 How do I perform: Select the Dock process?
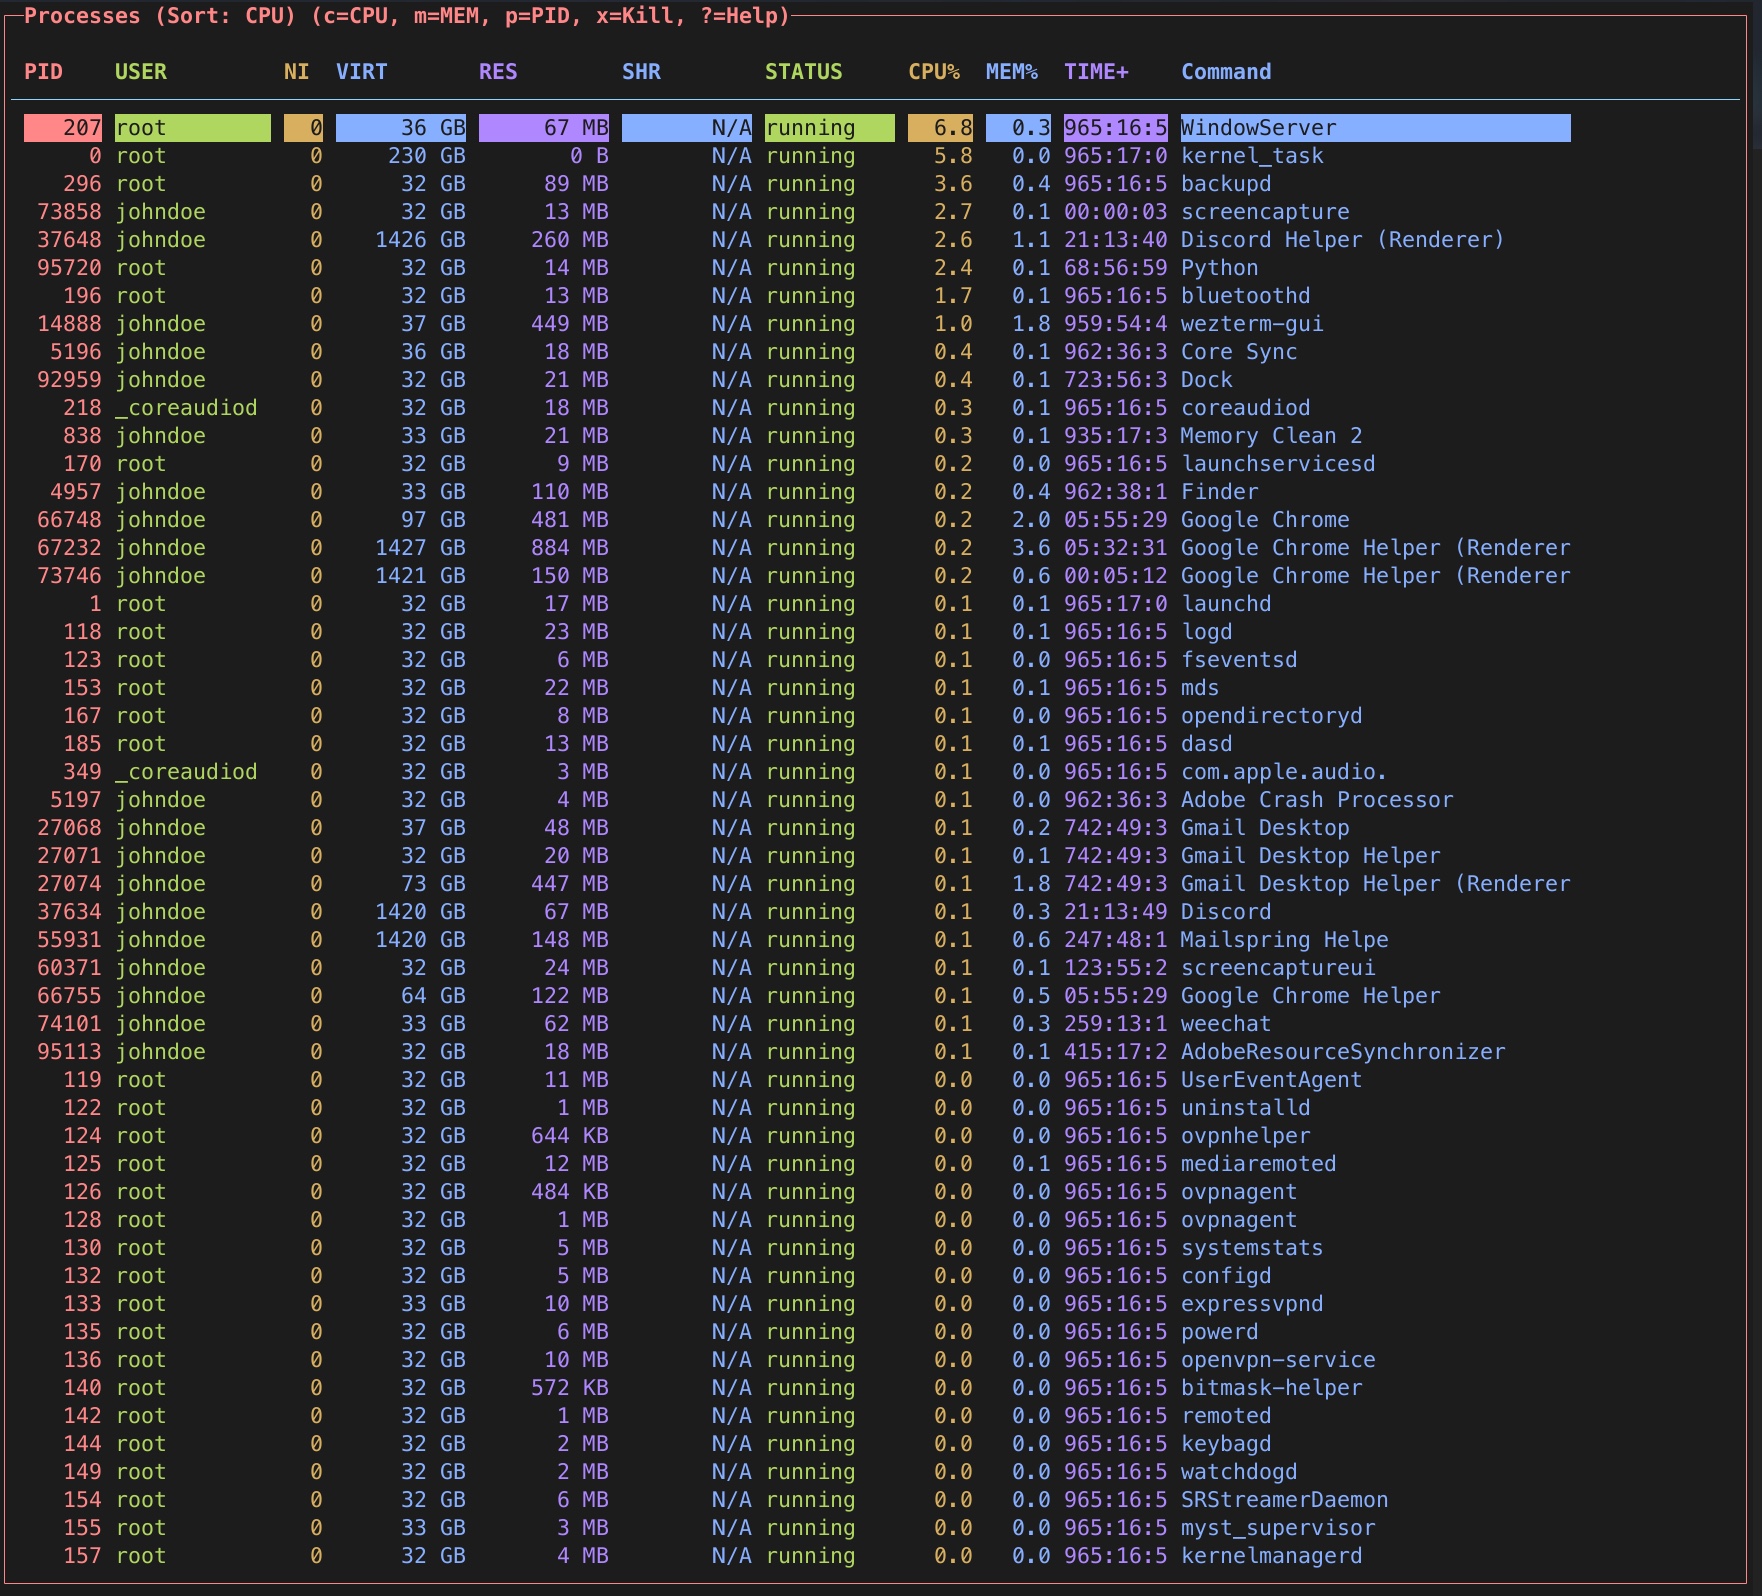coord(797,380)
